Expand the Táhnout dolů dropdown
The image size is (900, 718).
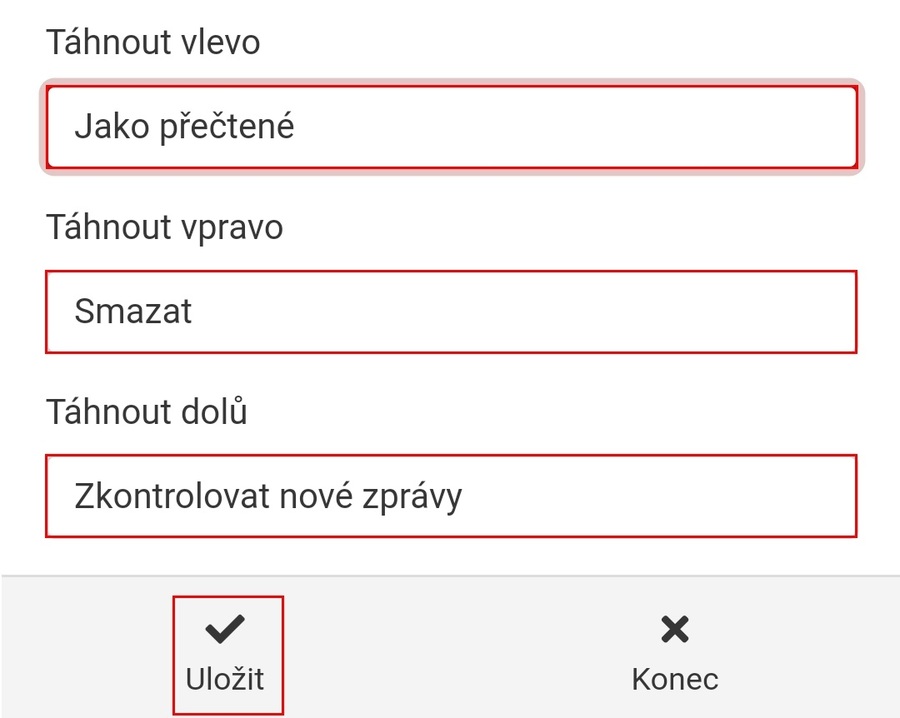click(451, 496)
